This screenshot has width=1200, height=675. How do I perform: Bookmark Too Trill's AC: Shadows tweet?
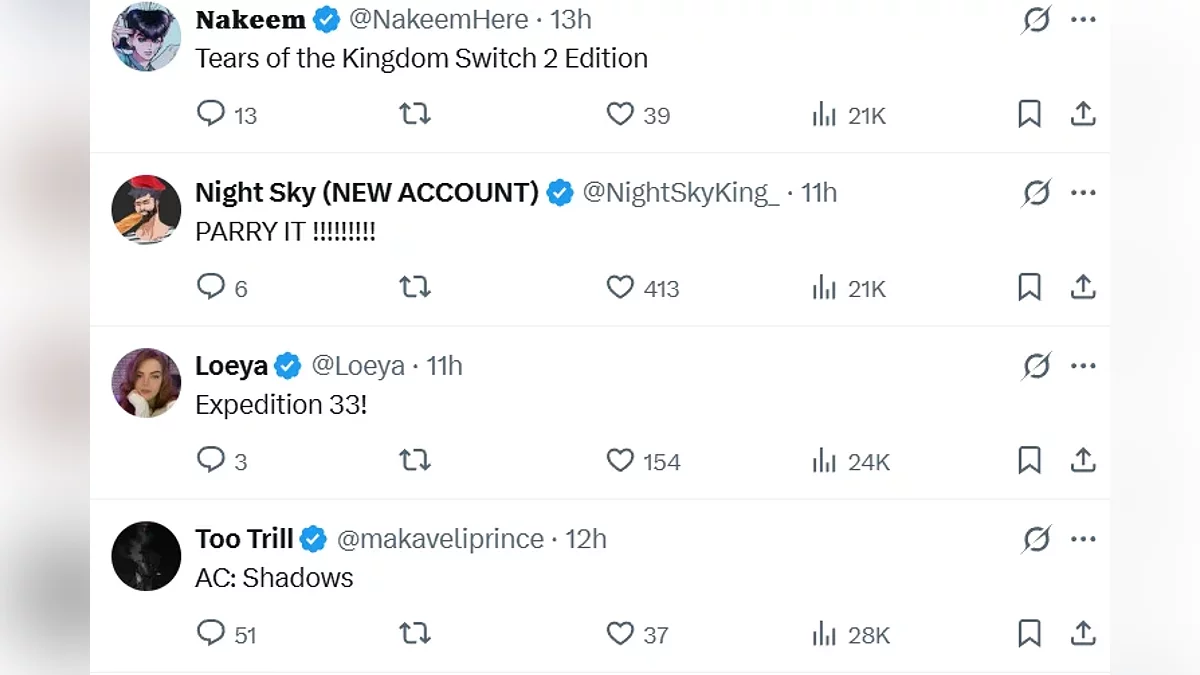(x=1029, y=634)
